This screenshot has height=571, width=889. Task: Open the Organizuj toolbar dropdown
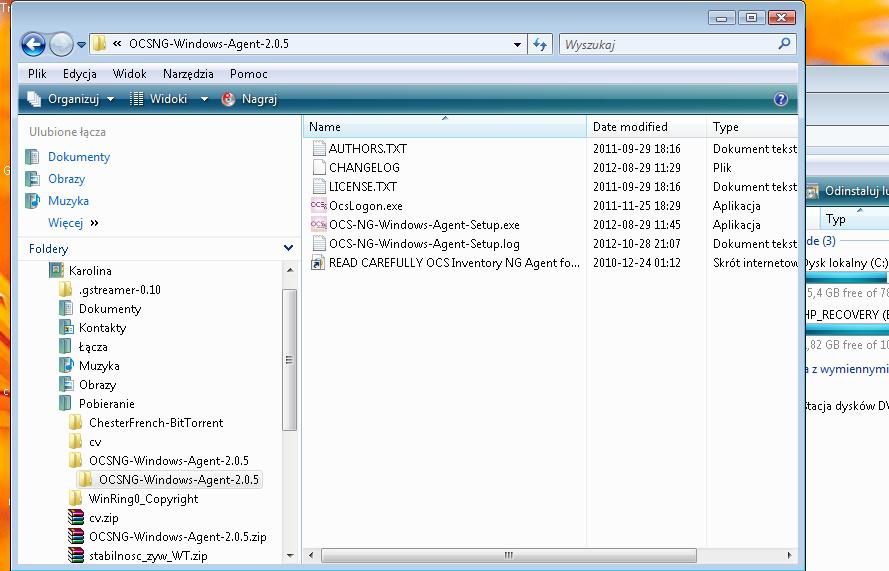tap(71, 99)
